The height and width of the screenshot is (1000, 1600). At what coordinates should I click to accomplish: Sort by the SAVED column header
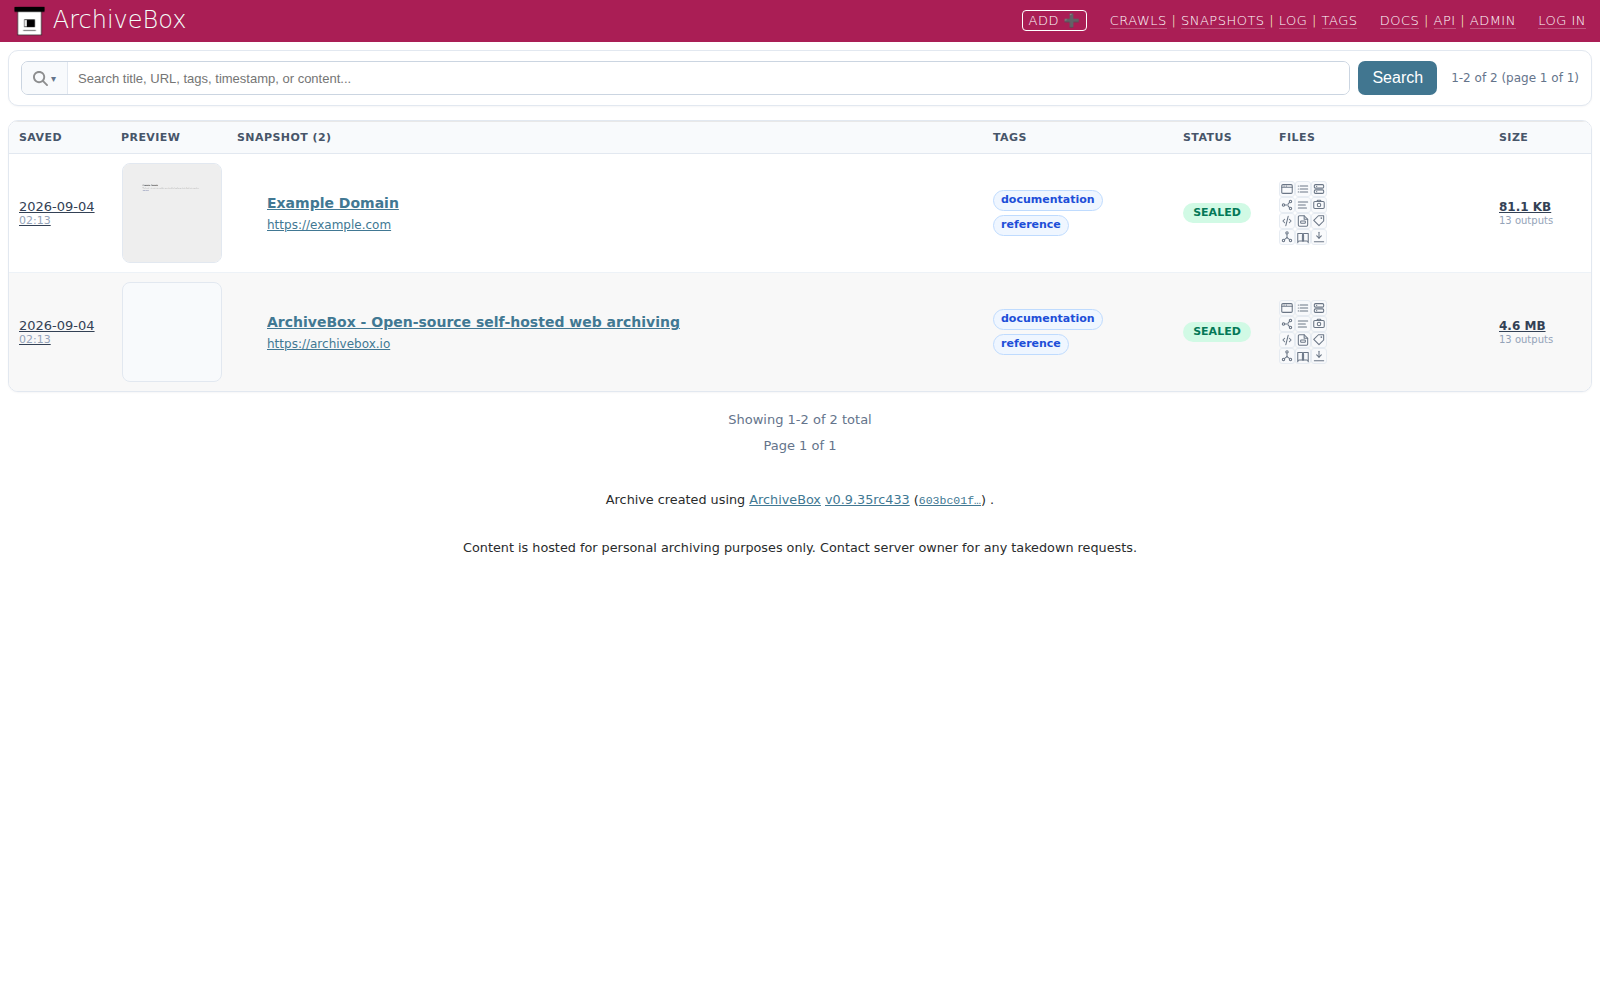pos(40,137)
